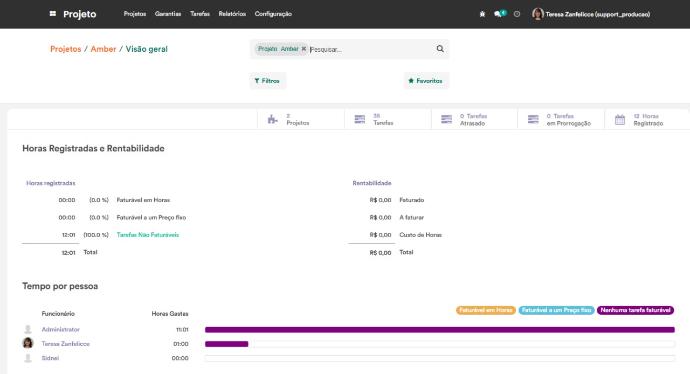Open Tarefas Não Faturáveis link
This screenshot has height=374, width=690.
pyautogui.click(x=148, y=235)
